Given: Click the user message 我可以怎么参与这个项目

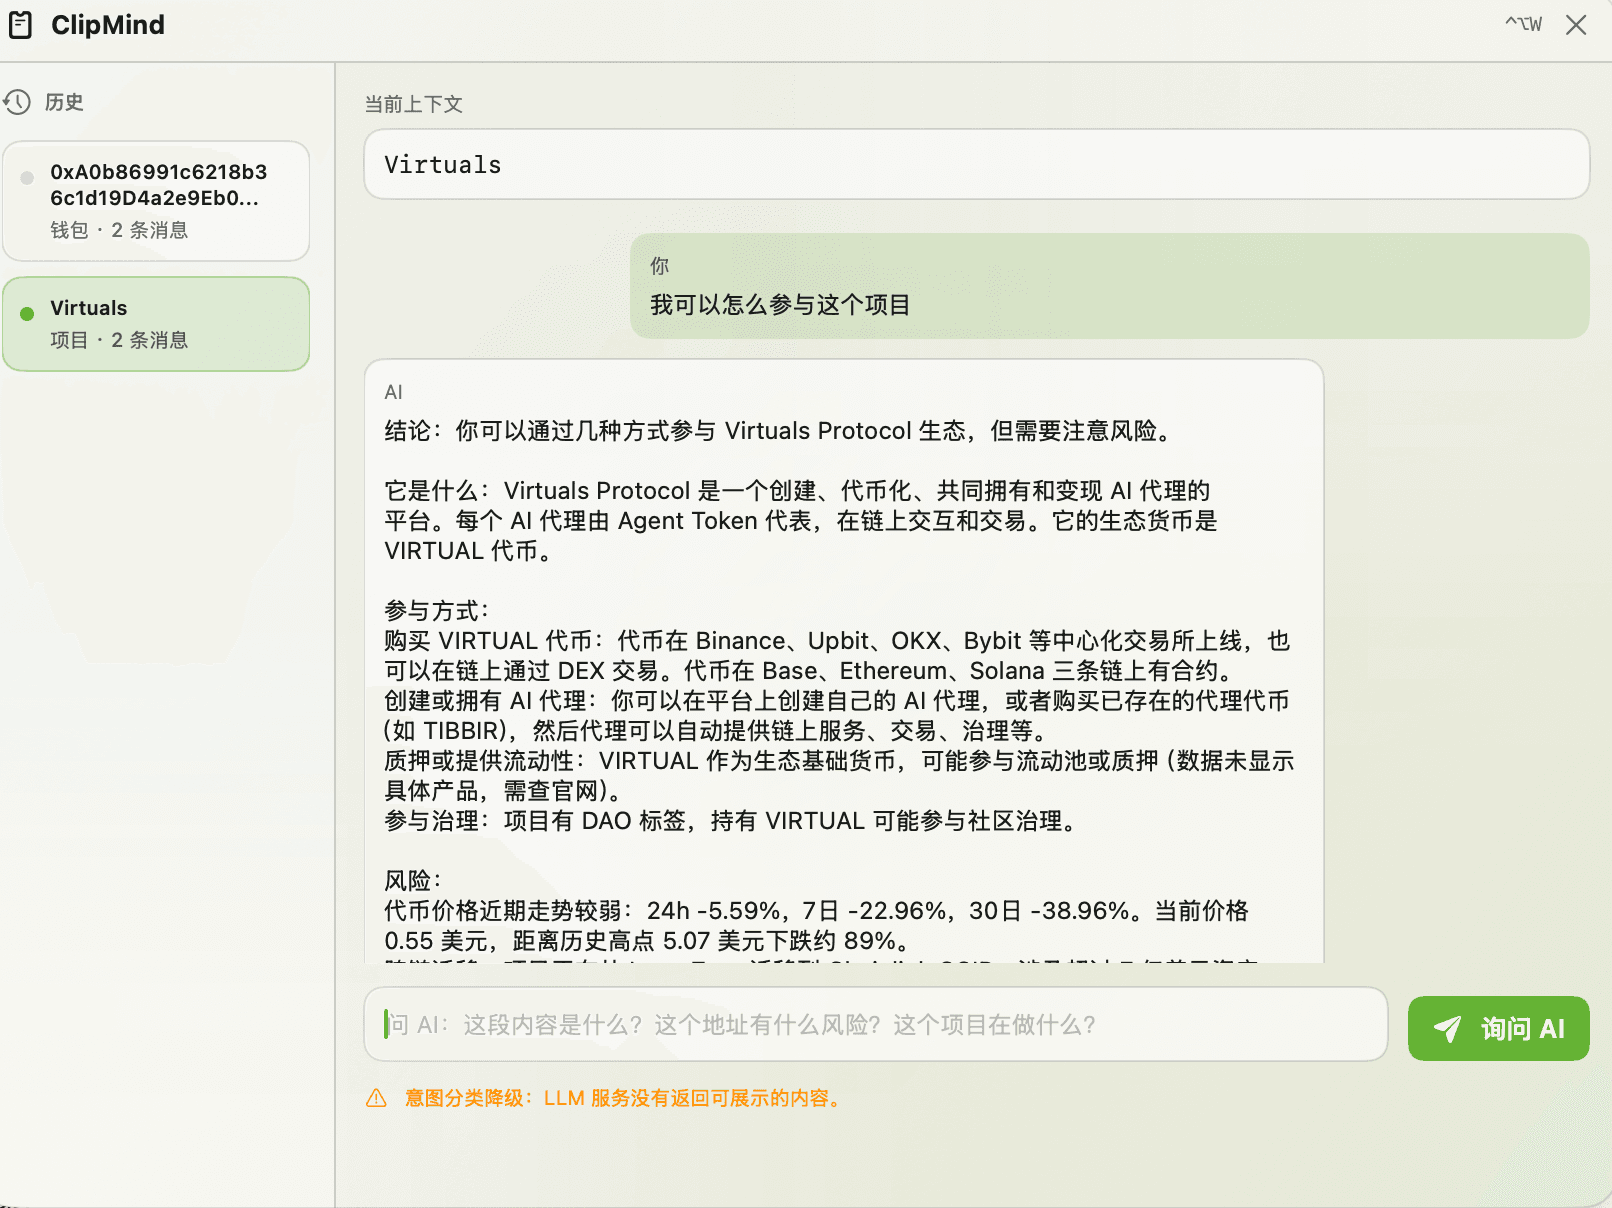Looking at the screenshot, I should pos(780,305).
